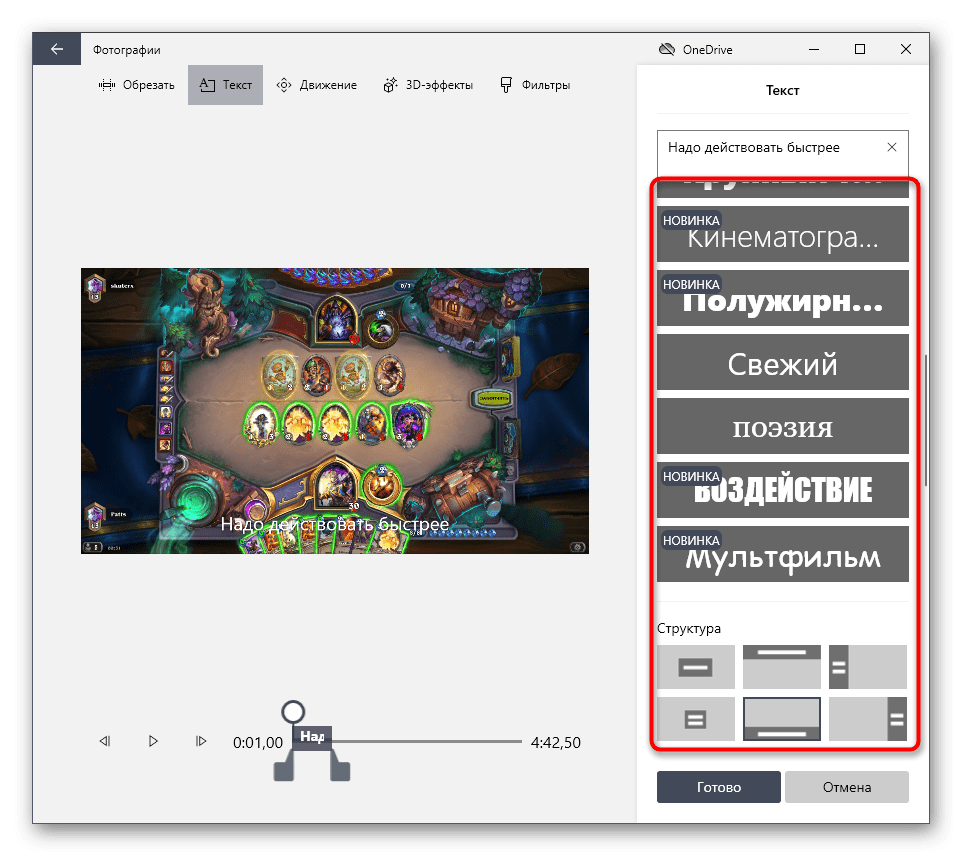Select the Текст tool tab
The width and height of the screenshot is (962, 856).
click(225, 85)
